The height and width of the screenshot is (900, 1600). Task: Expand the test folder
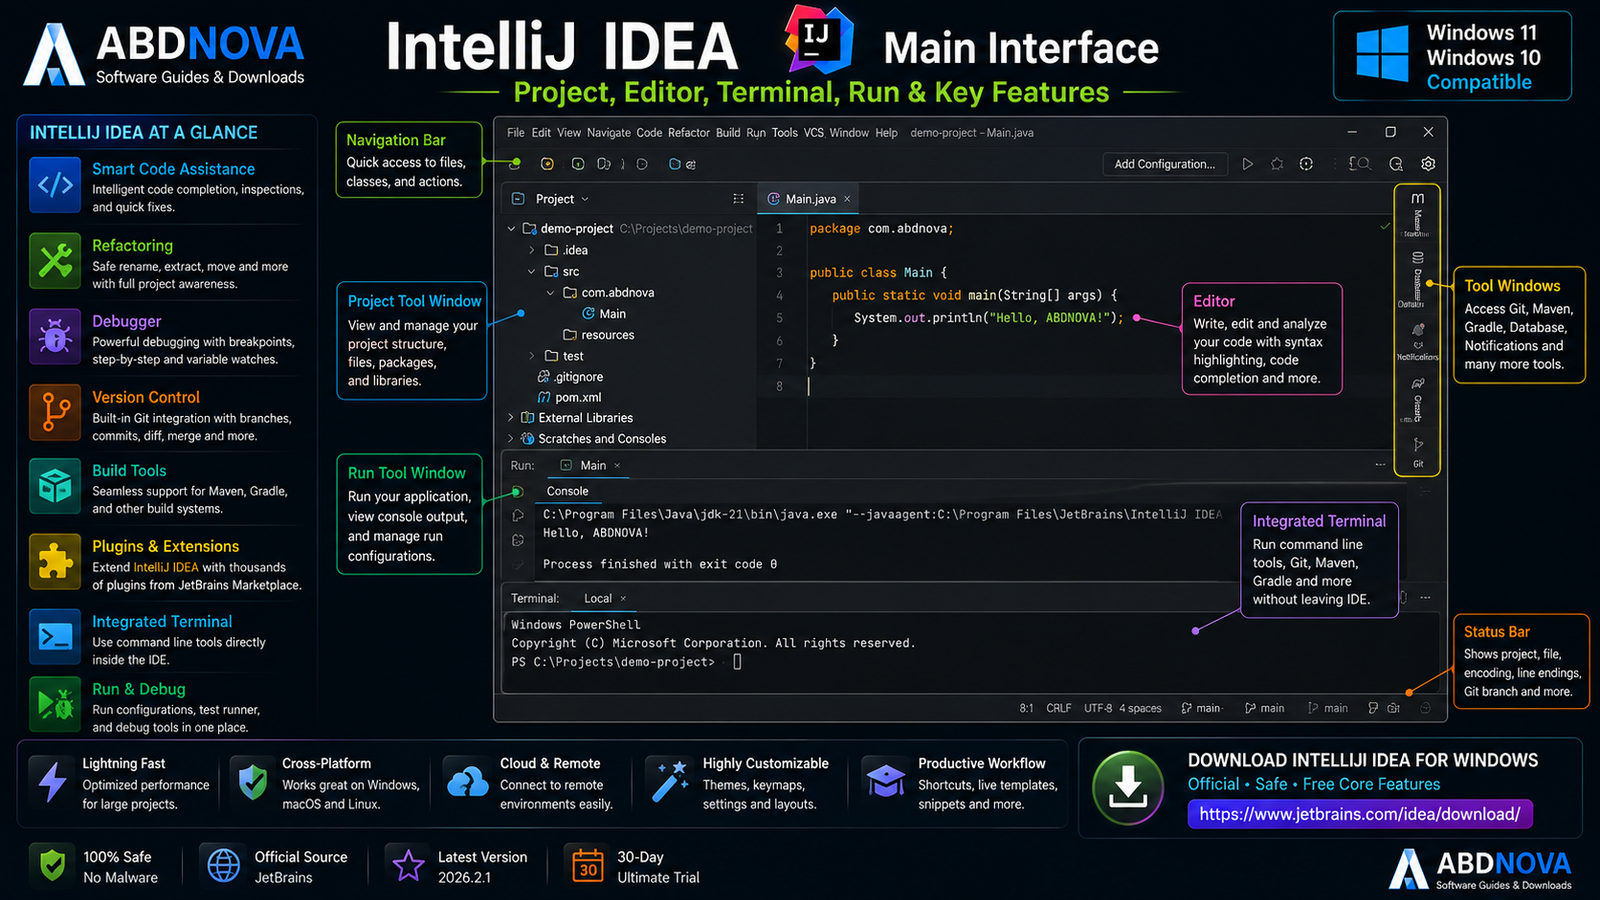(532, 356)
